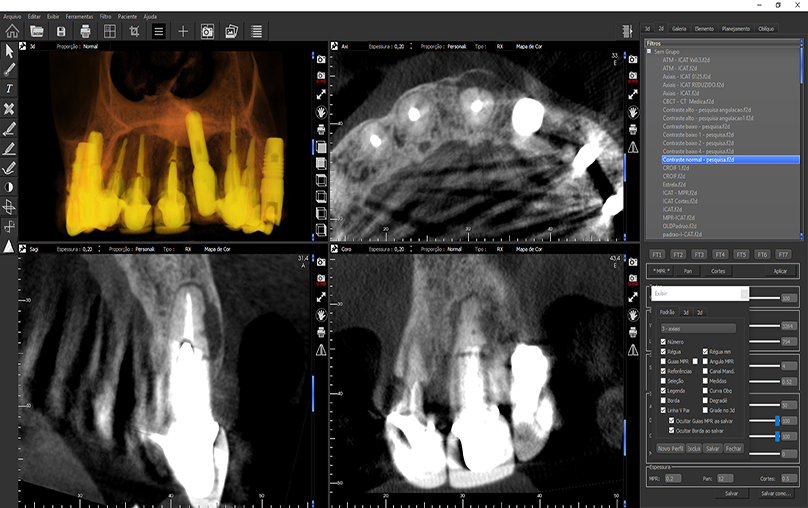Click the Salvar como... button
Screen dimensions: 808x508
(x=774, y=493)
